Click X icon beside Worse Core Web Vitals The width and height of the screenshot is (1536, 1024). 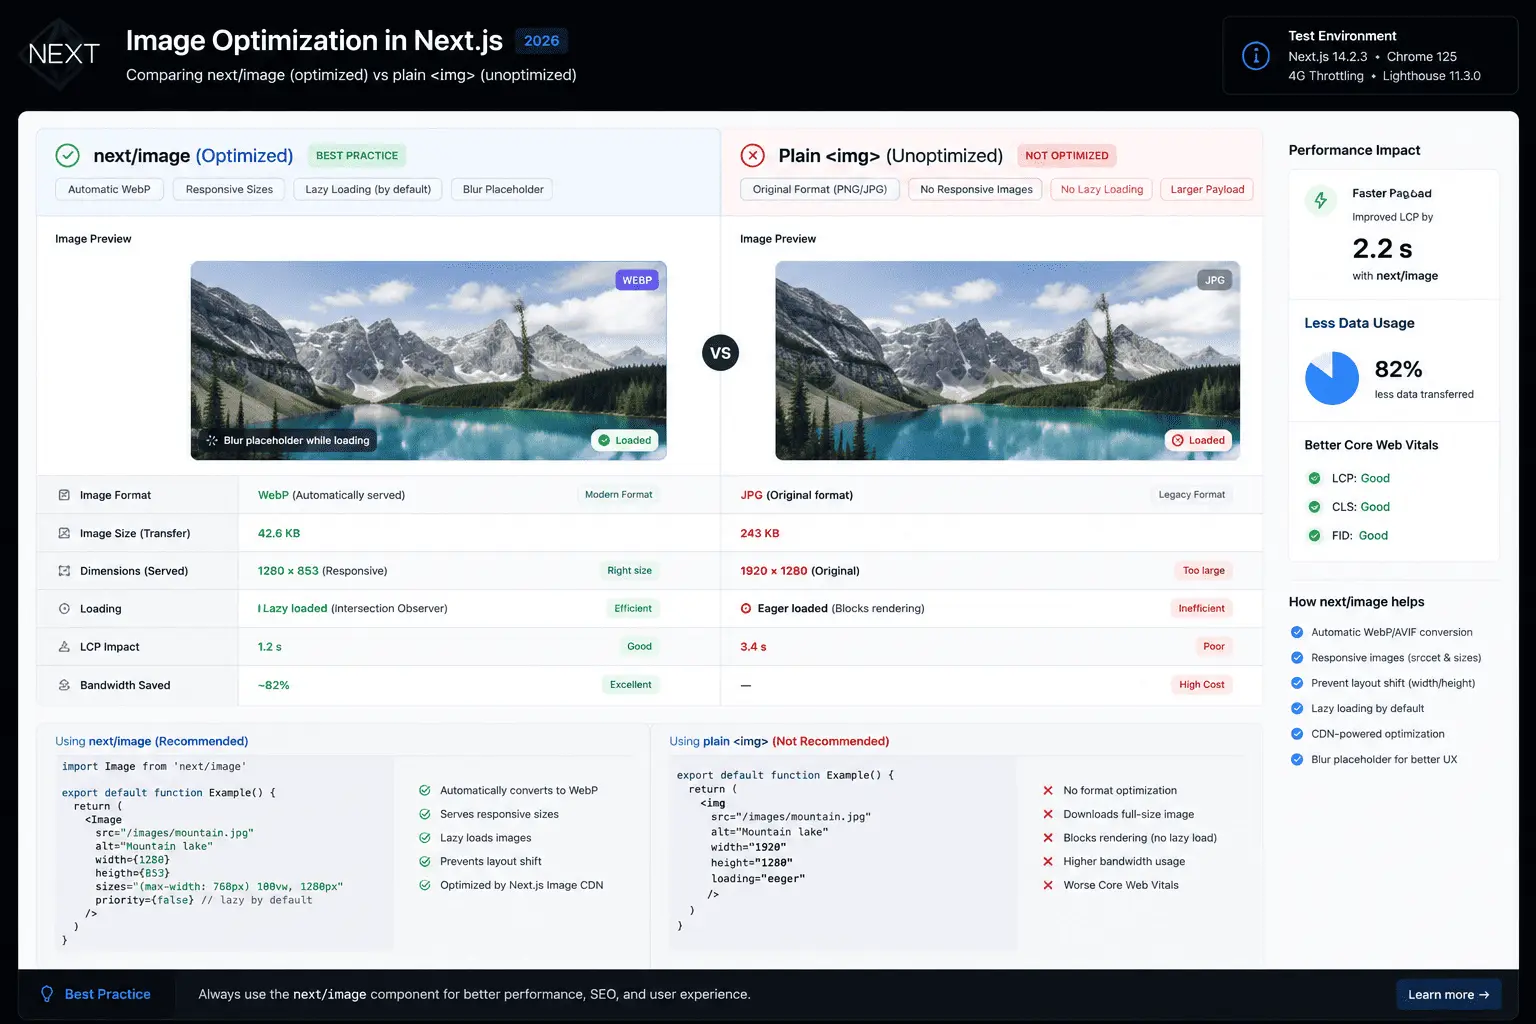[x=1048, y=885]
